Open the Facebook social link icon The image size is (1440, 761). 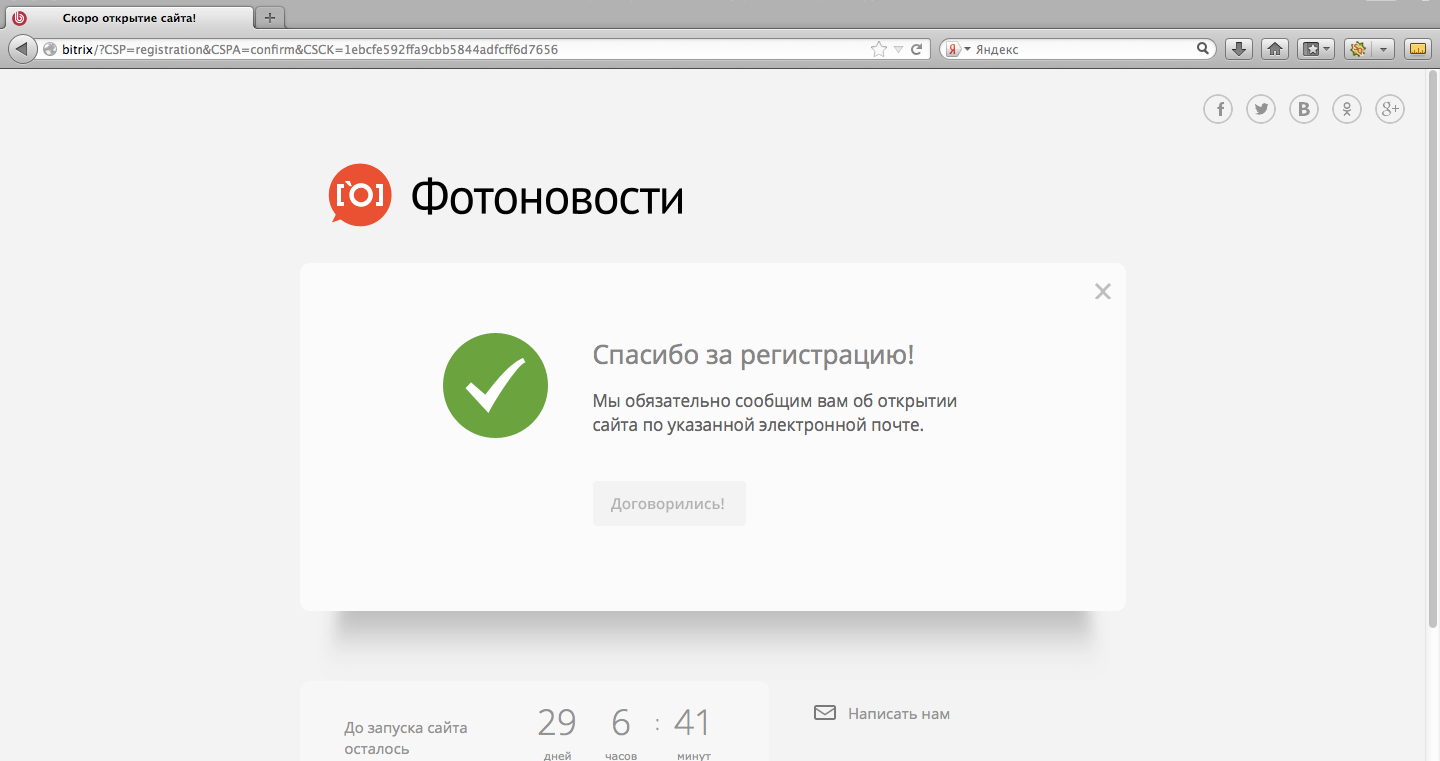1217,109
